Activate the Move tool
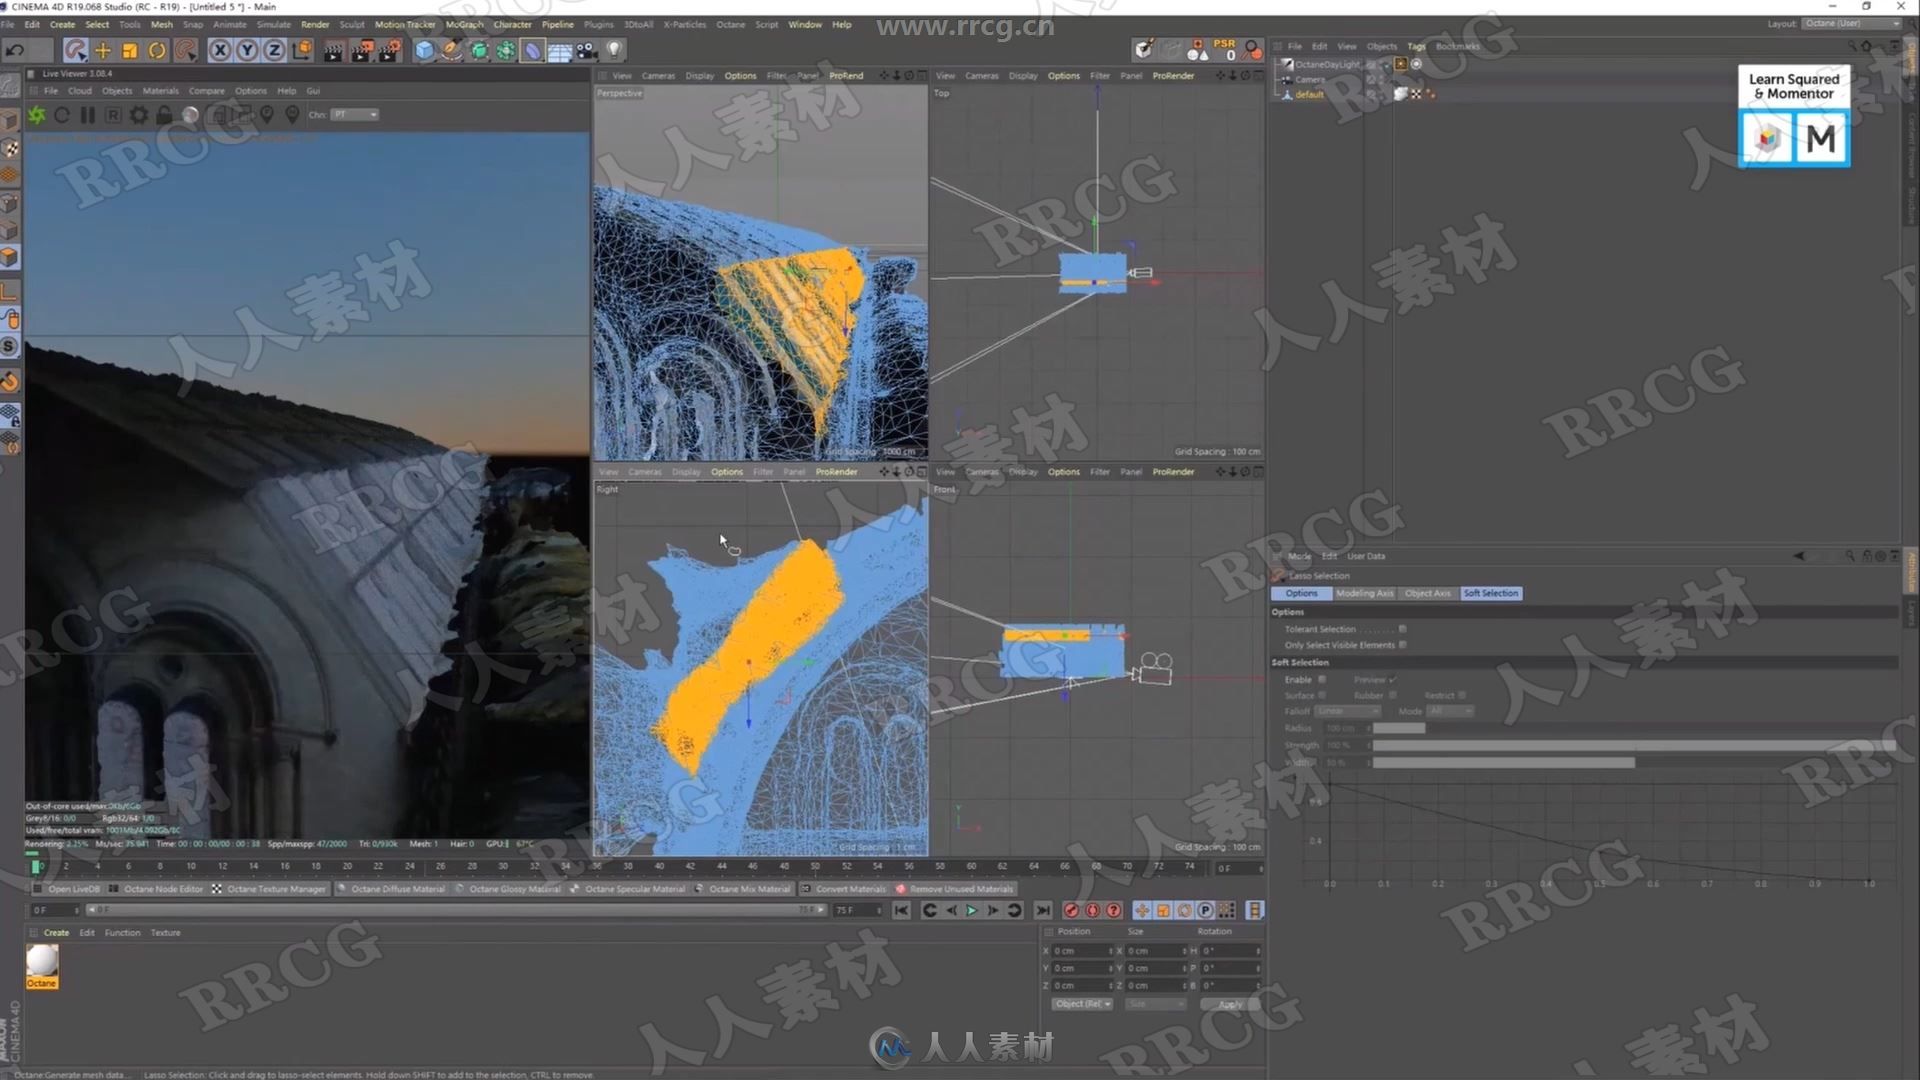The height and width of the screenshot is (1080, 1920). coord(102,50)
